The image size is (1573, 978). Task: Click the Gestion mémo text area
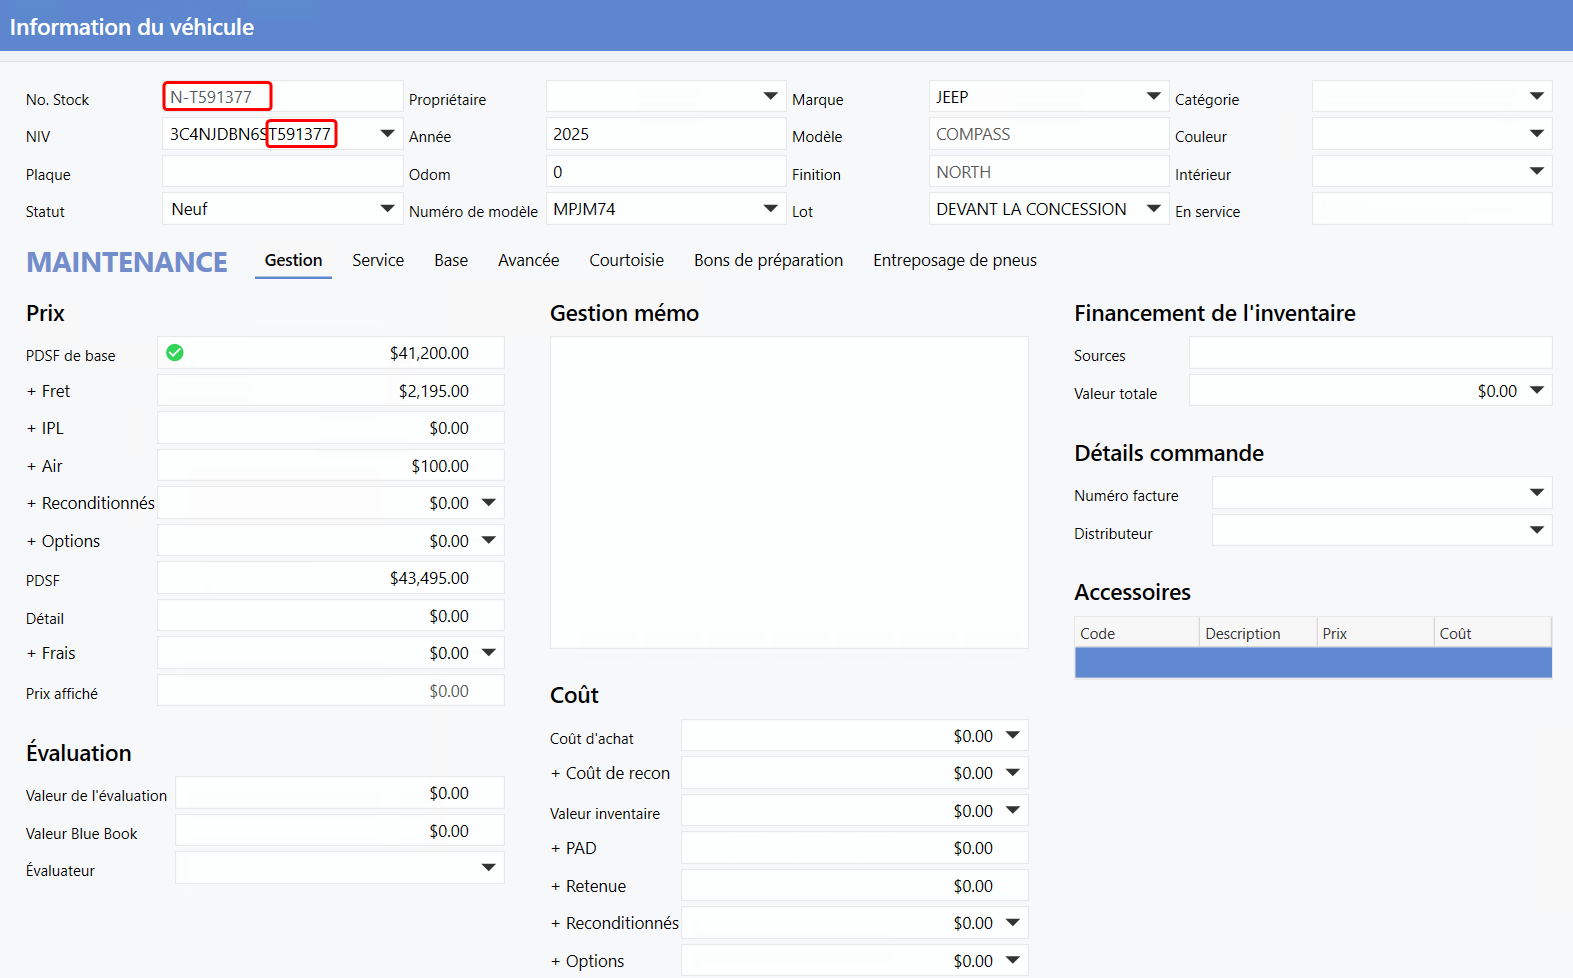pyautogui.click(x=788, y=492)
